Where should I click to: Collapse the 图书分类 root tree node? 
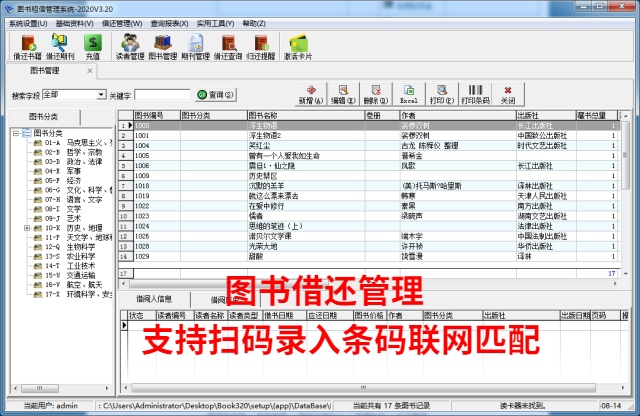click(x=16, y=133)
